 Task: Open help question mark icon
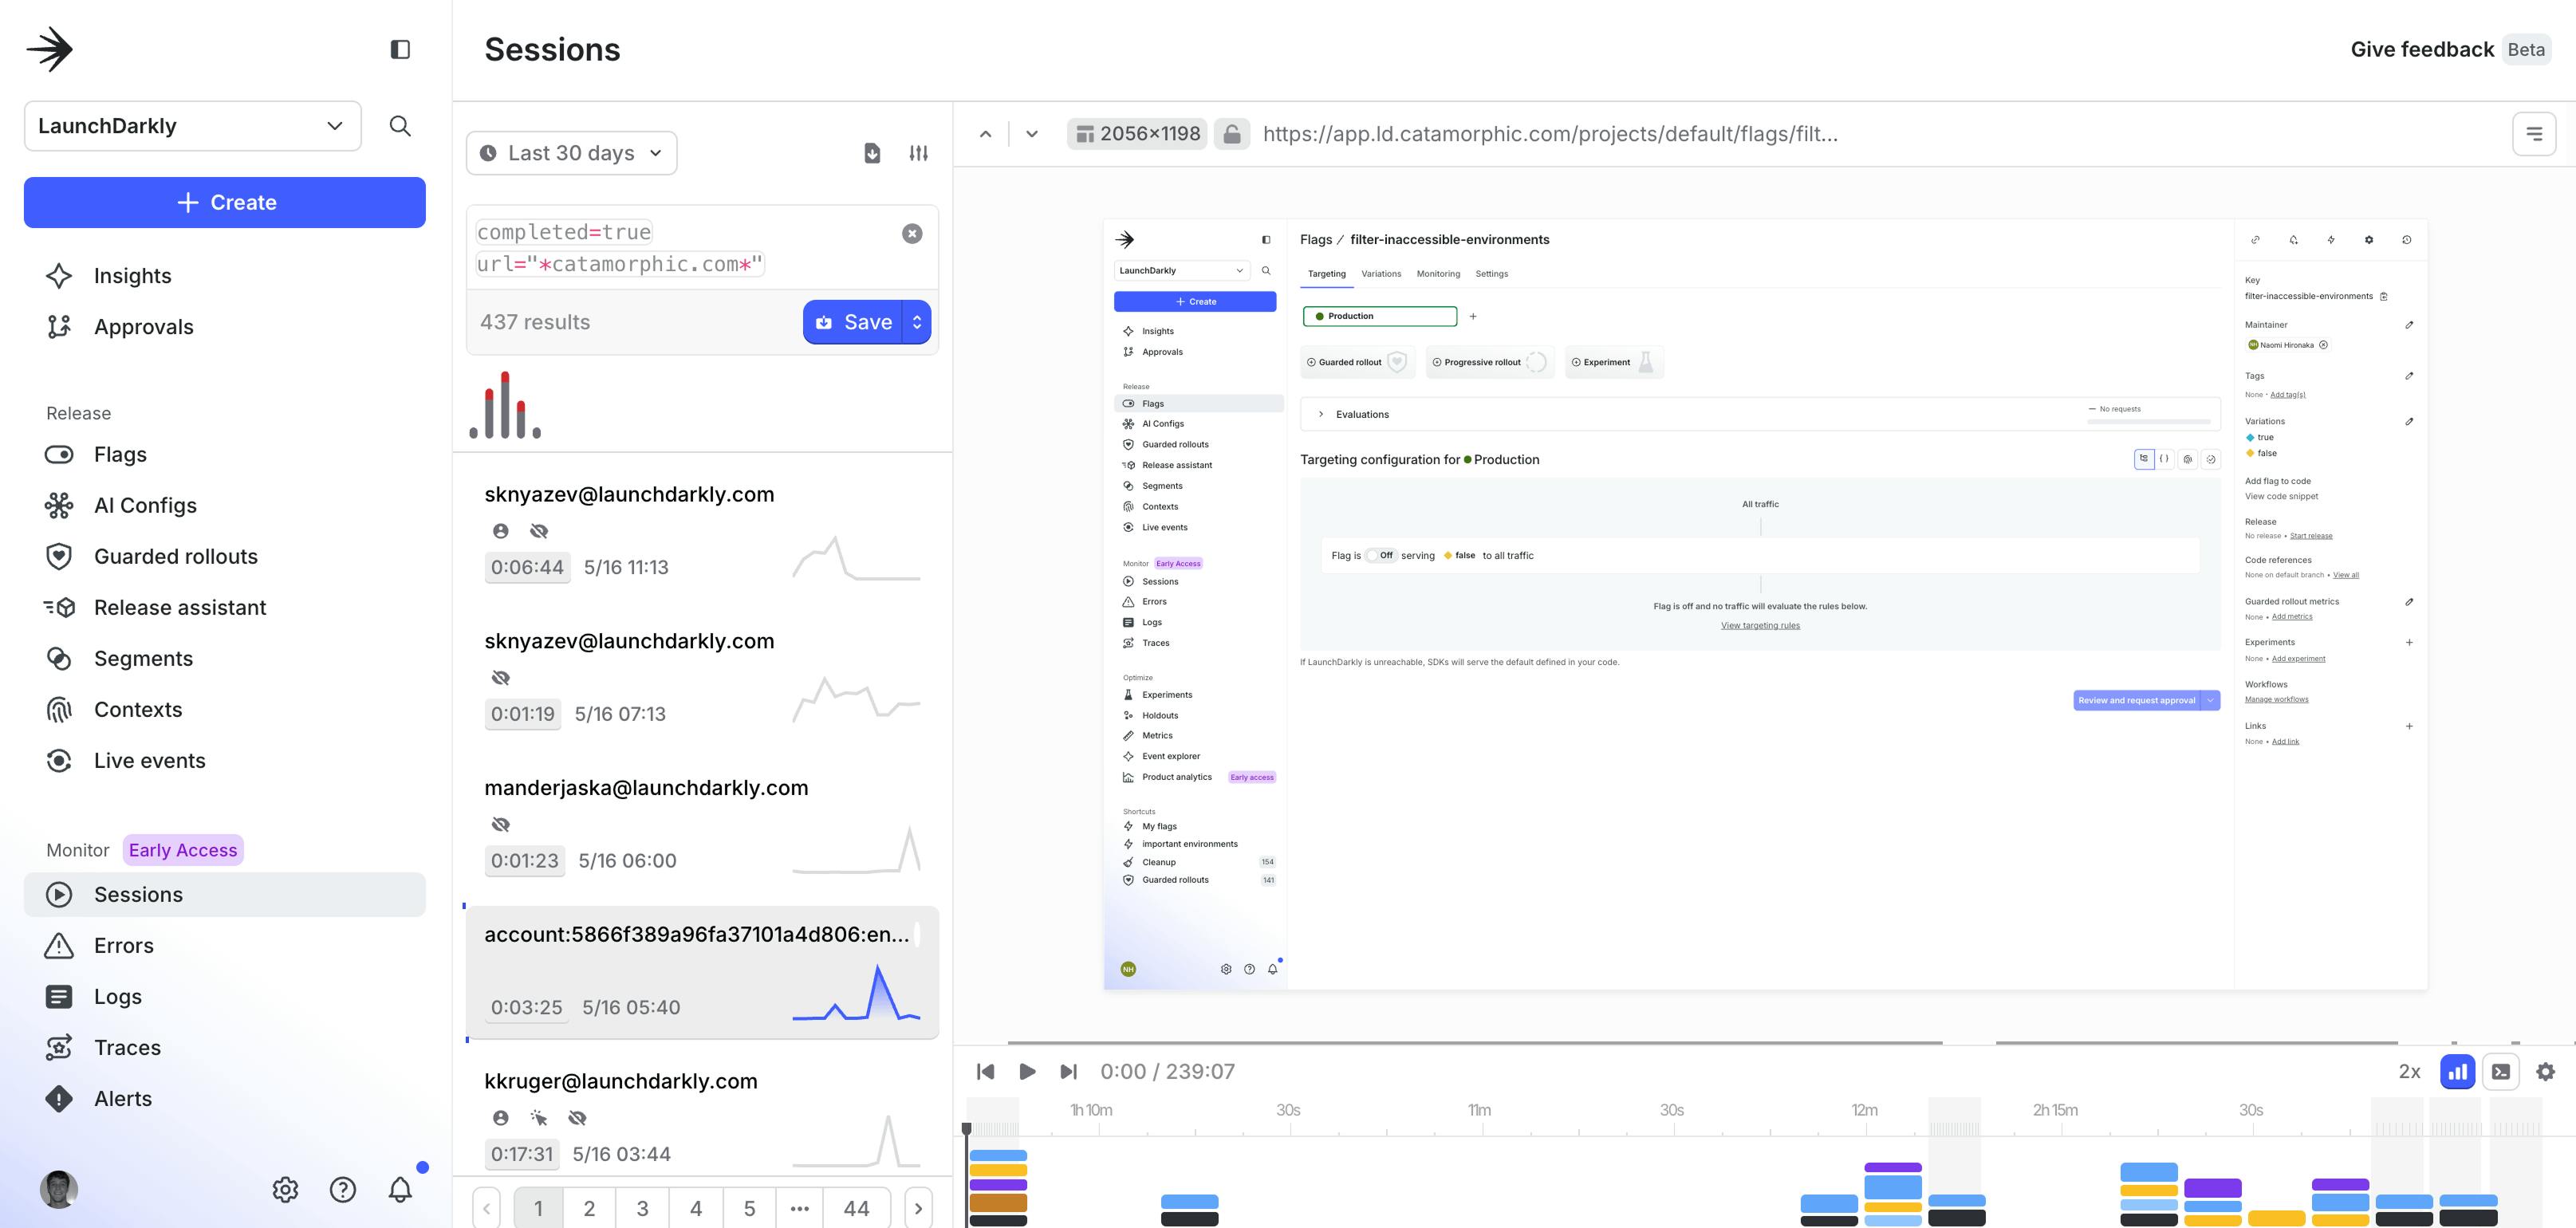(343, 1189)
